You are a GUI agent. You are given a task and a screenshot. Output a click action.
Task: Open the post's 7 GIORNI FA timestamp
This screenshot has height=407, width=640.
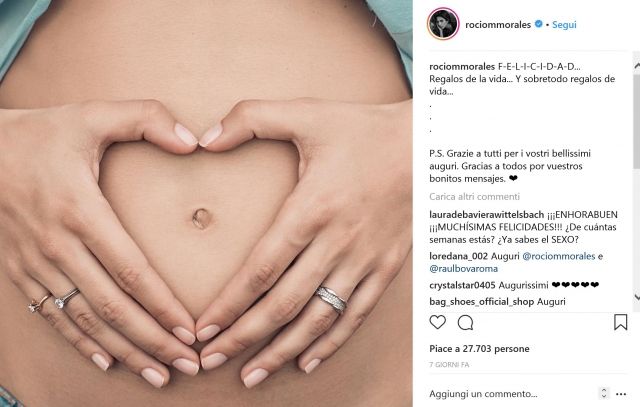pyautogui.click(x=449, y=365)
